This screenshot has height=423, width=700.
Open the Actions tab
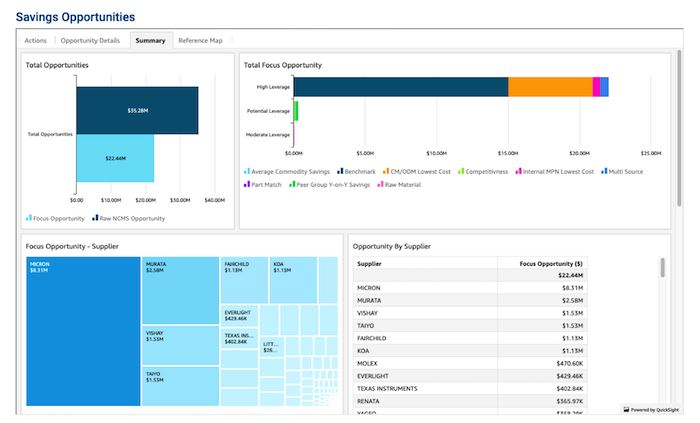[35, 41]
